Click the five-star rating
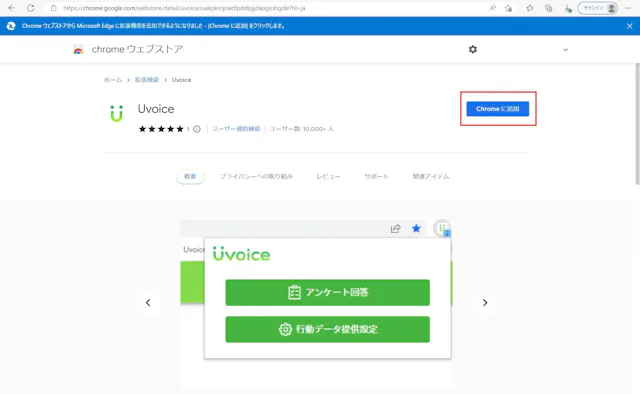The height and width of the screenshot is (394, 640). click(x=161, y=129)
